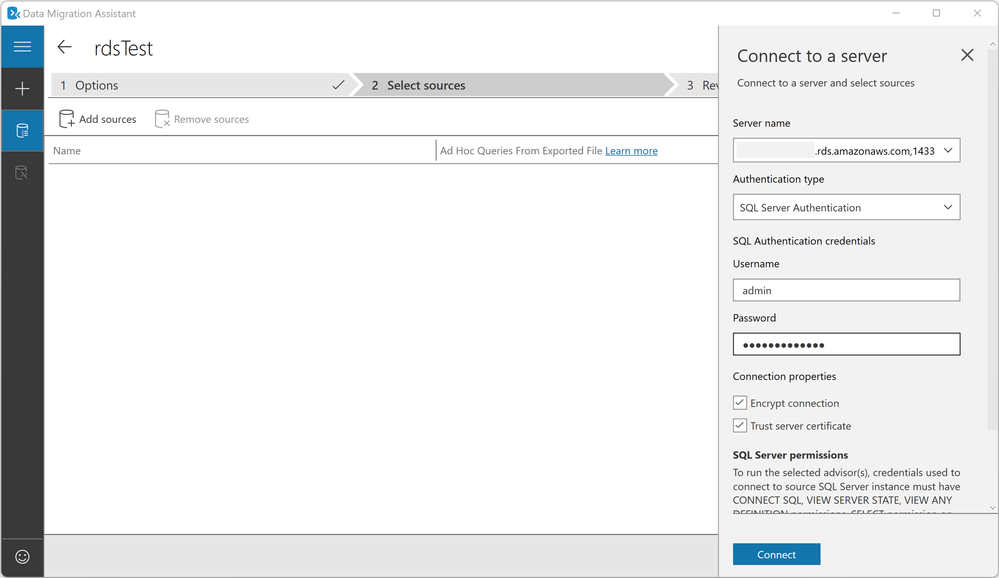Click Remove sources in the toolbar
Image resolution: width=999 pixels, height=578 pixels.
pyautogui.click(x=202, y=119)
